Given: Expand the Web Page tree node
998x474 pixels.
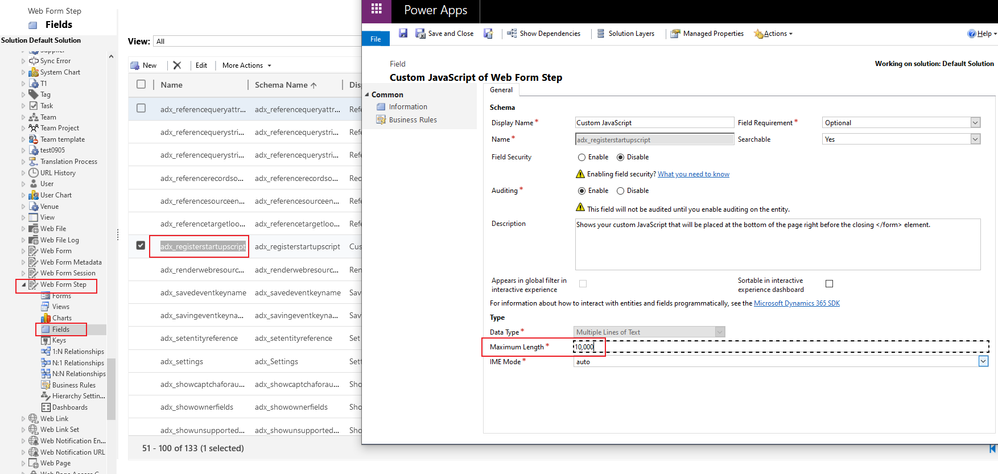Looking at the screenshot, I should pos(24,463).
